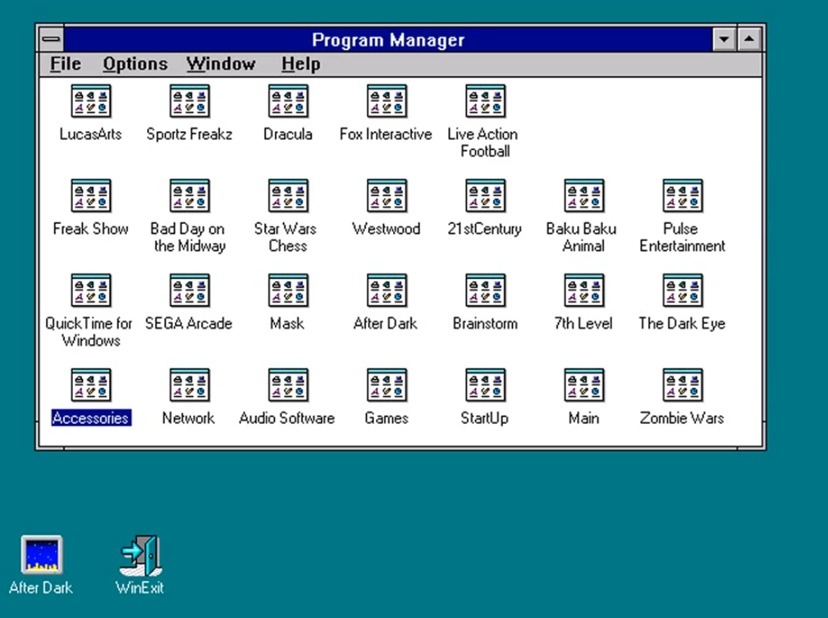Click the Games program group icon
828x618 pixels.
[x=387, y=385]
